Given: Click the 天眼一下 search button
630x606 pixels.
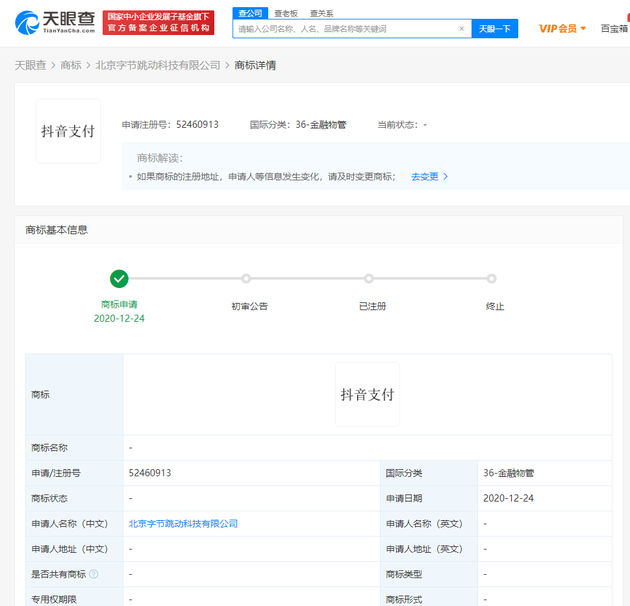Looking at the screenshot, I should tap(495, 29).
